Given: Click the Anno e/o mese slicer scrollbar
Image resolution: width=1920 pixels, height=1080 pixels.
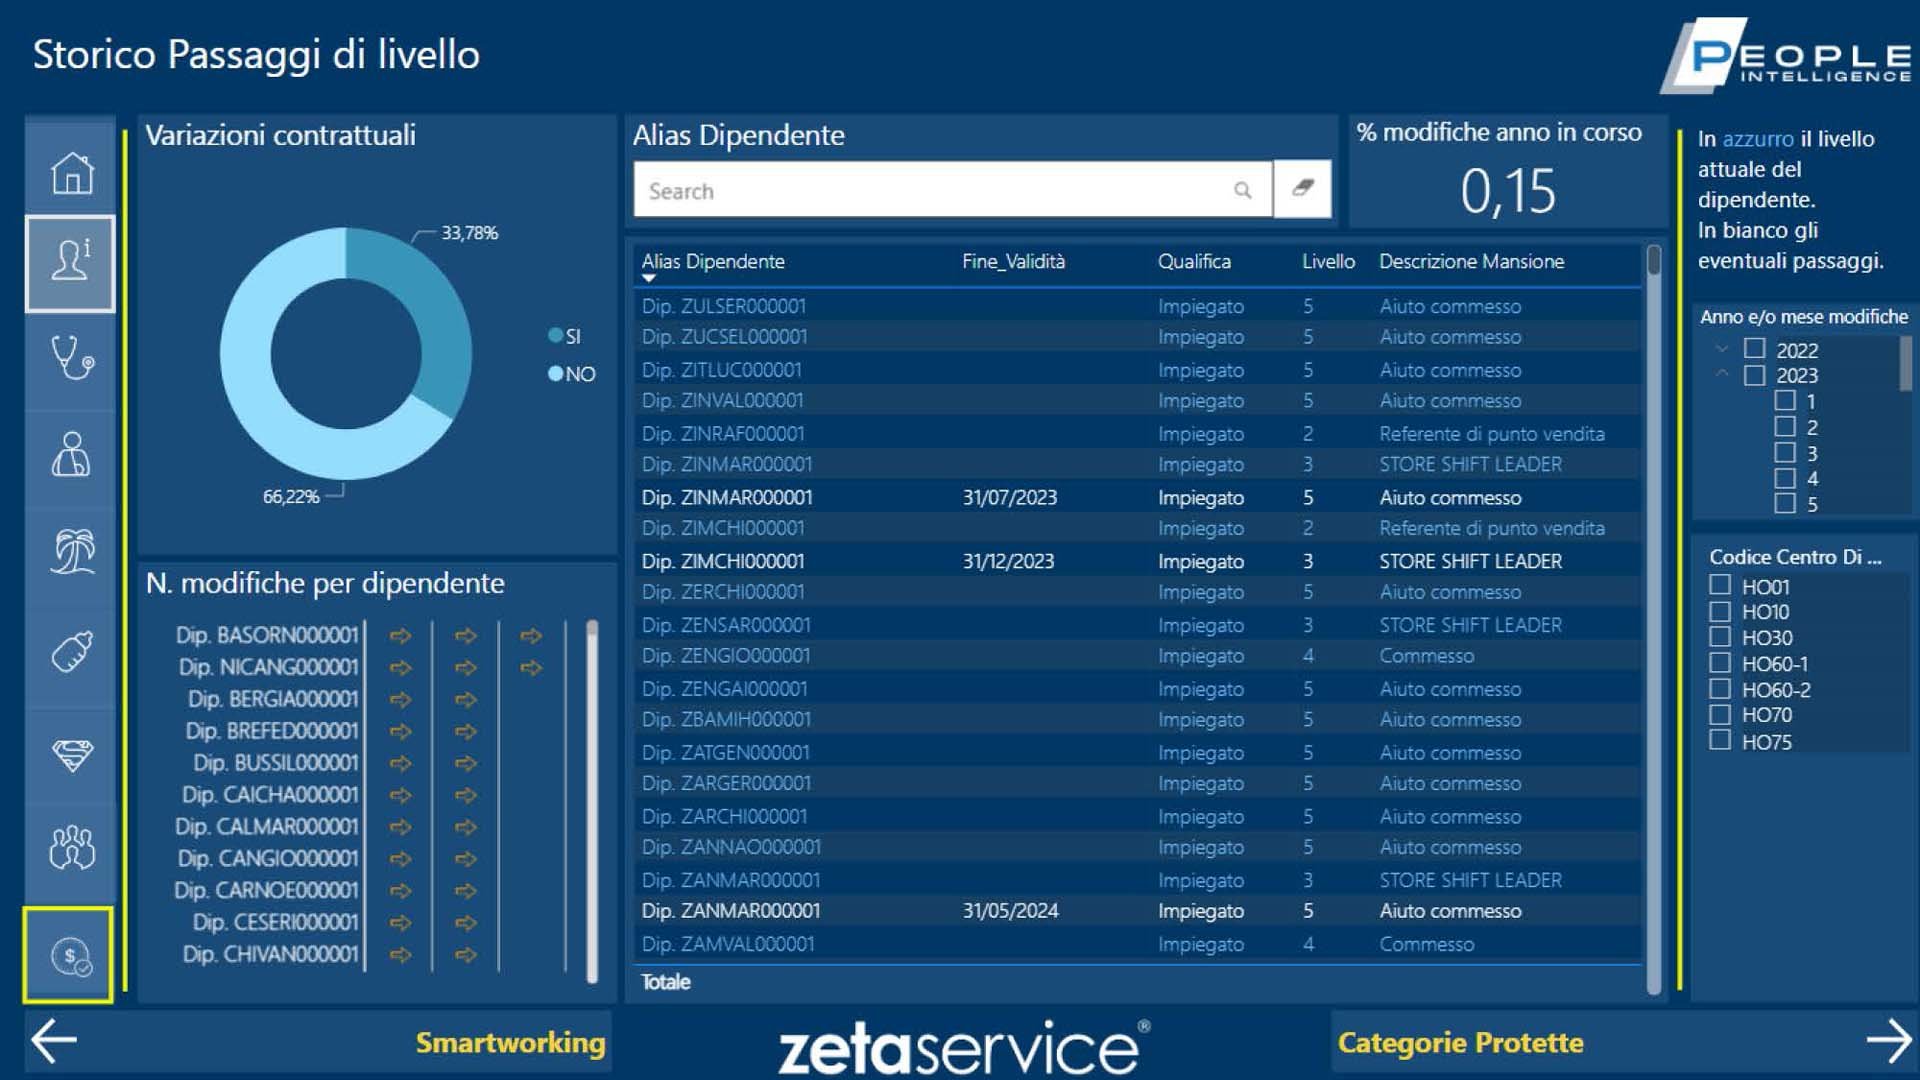Looking at the screenshot, I should (1905, 363).
